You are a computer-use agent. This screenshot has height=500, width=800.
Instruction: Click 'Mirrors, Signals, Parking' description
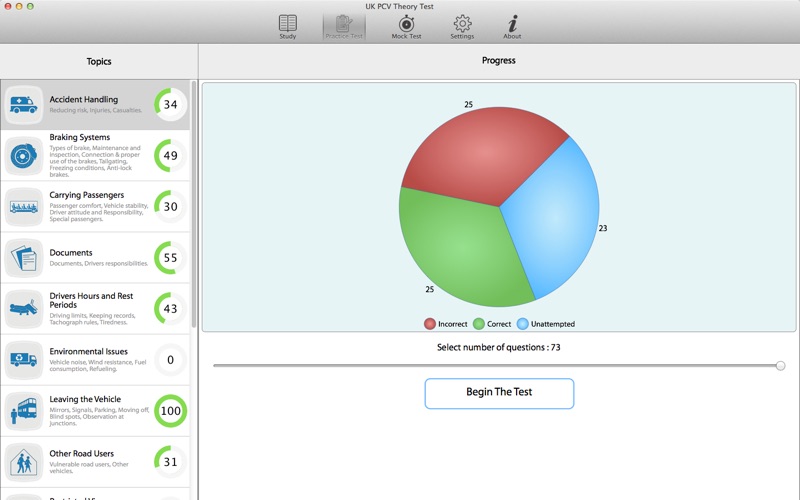[x=99, y=416]
